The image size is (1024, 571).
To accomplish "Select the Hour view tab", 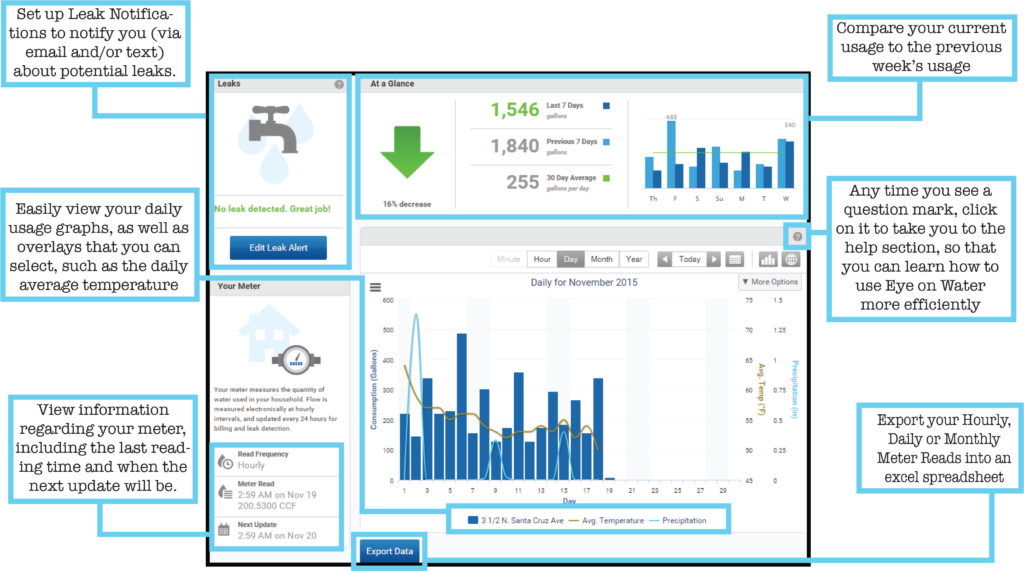I will [x=541, y=259].
